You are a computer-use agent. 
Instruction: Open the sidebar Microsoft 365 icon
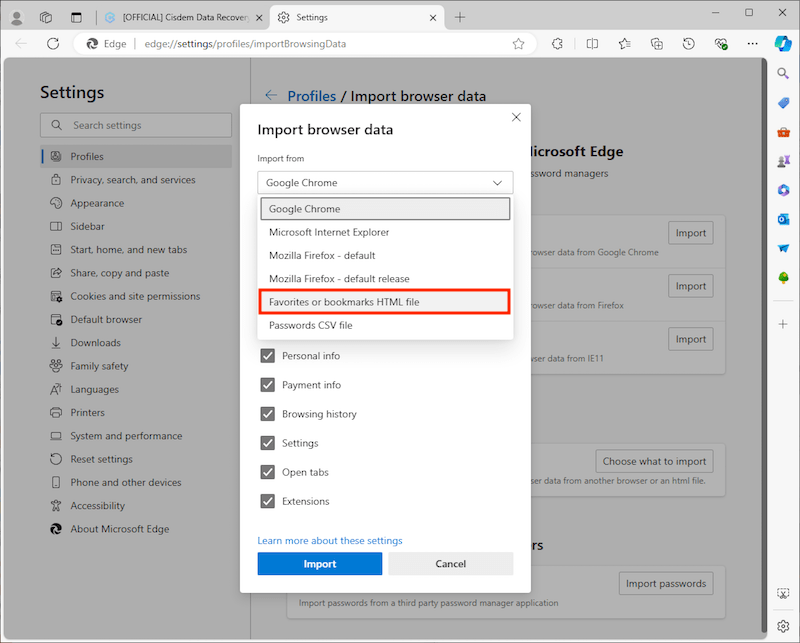coord(783,190)
